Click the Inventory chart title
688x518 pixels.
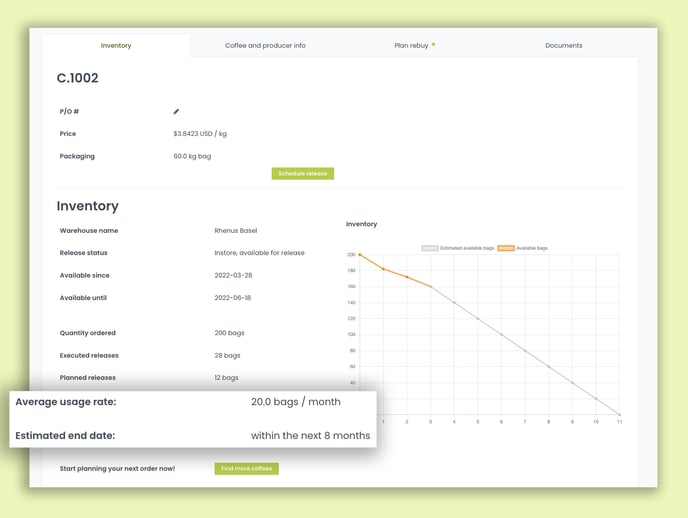tap(362, 224)
